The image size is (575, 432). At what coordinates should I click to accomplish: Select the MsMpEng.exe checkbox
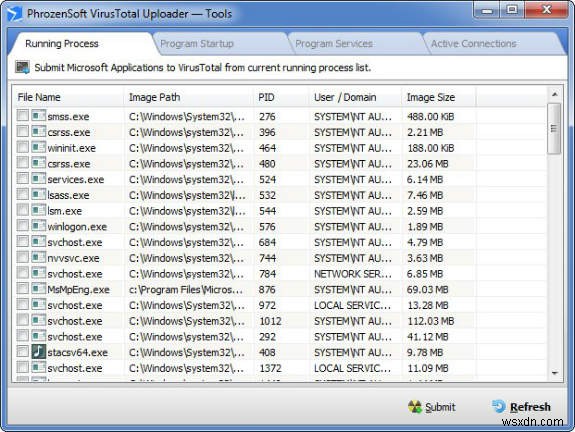click(22, 289)
